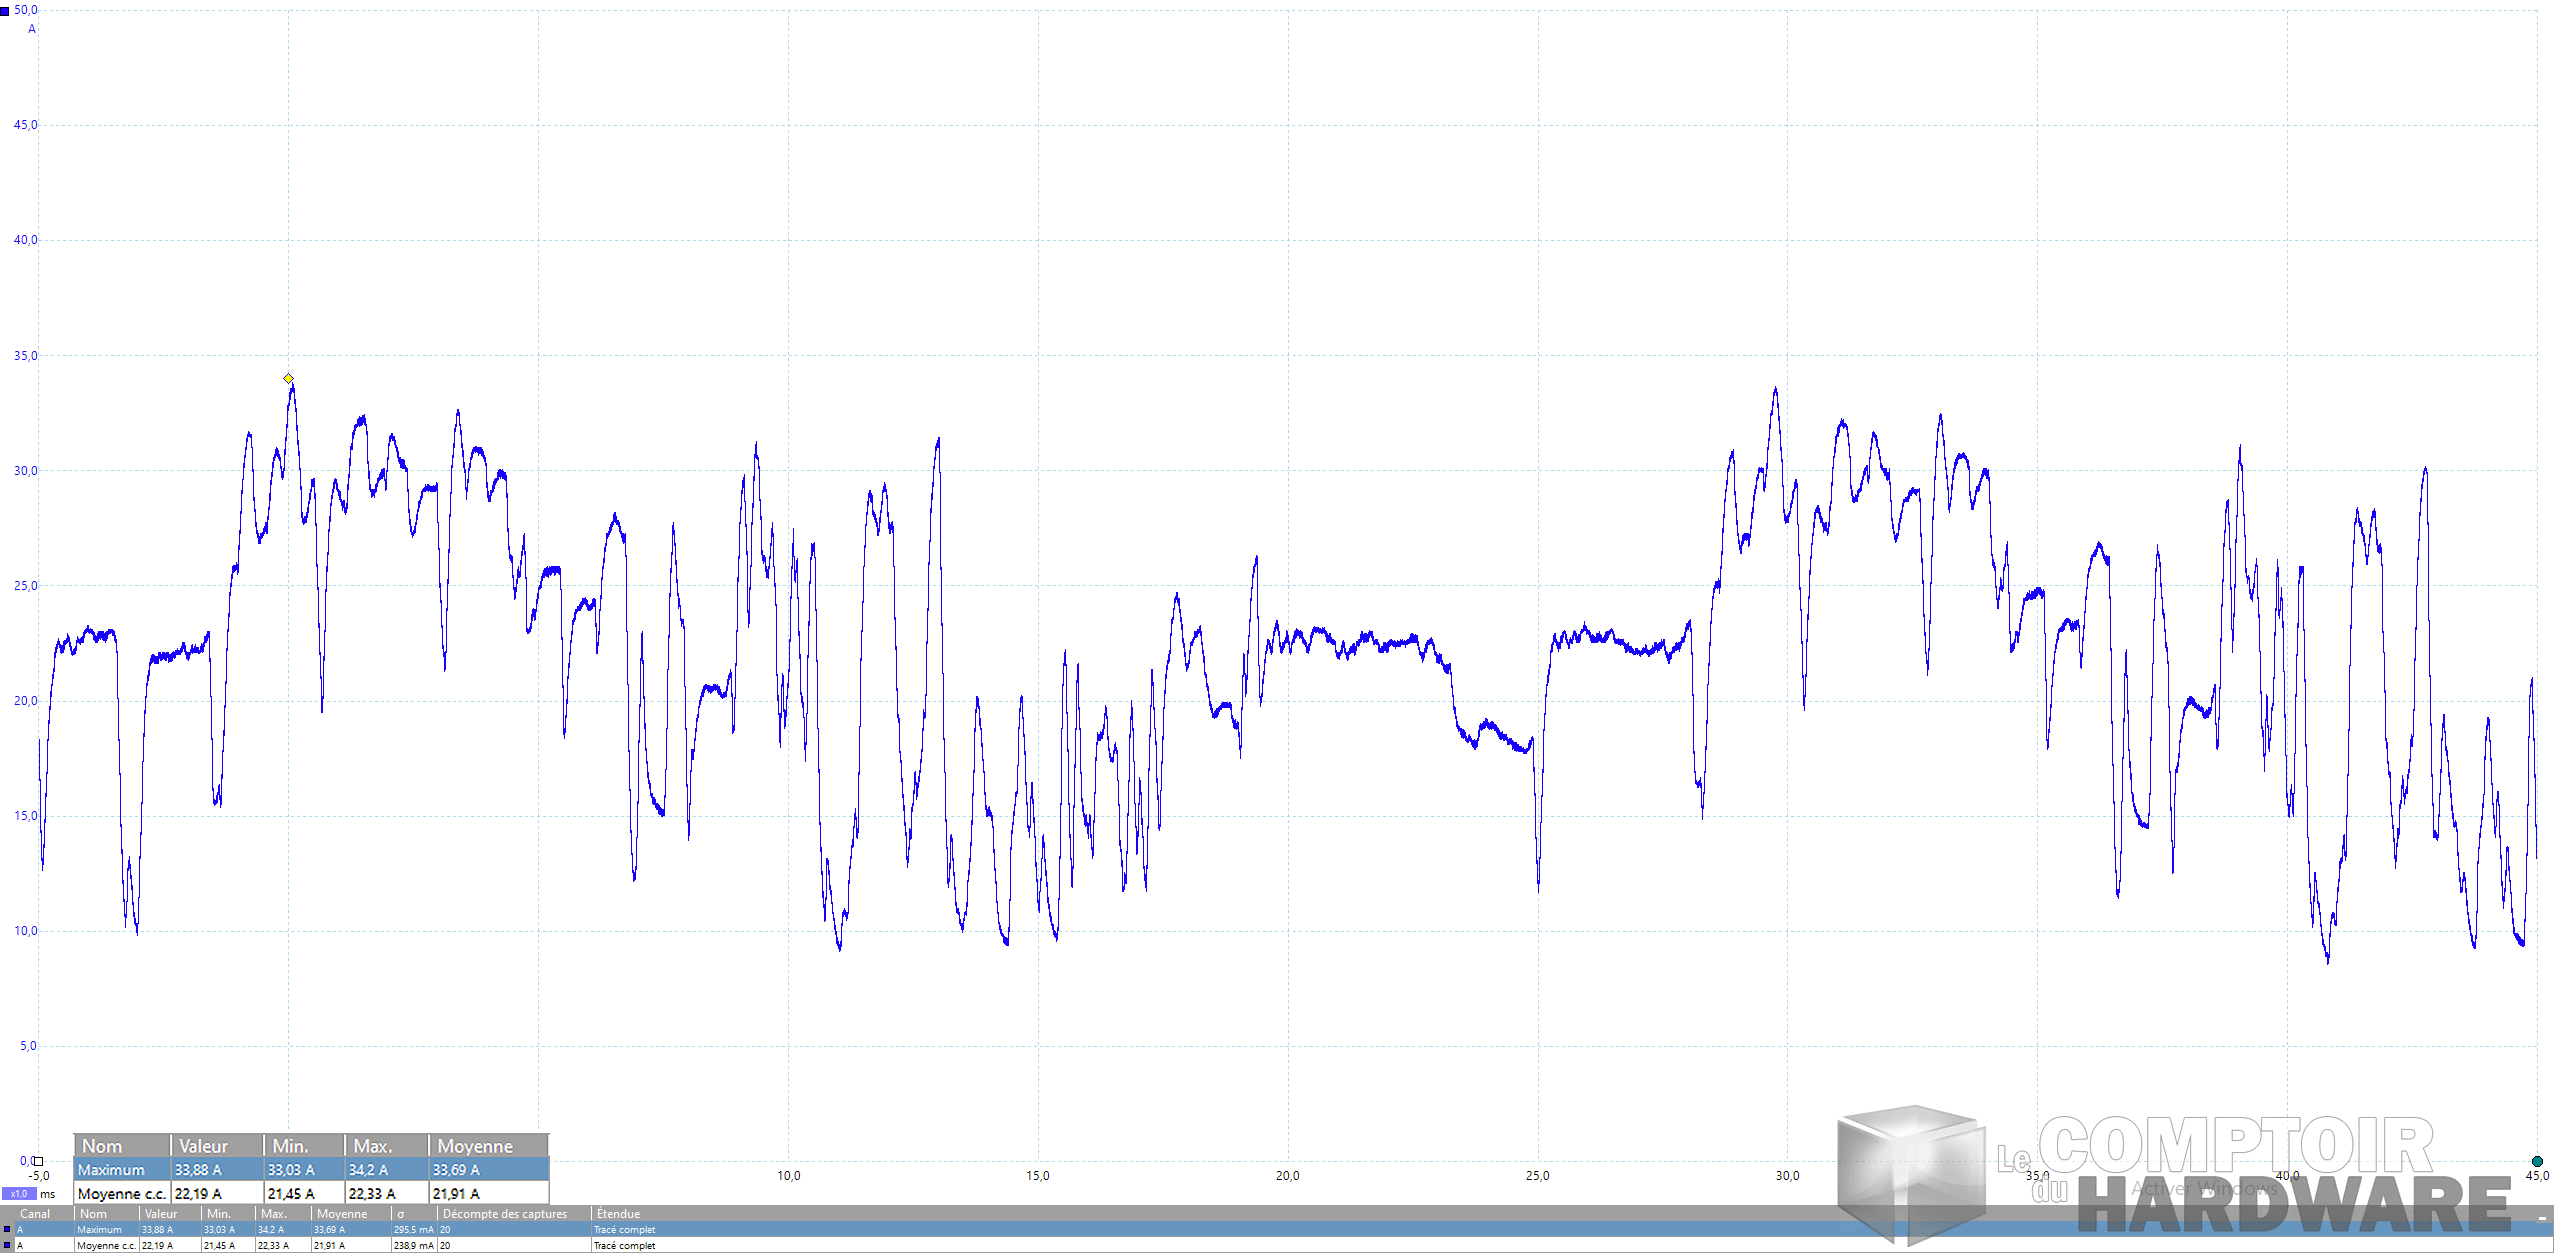Select the Moyenne c.c. name cell in the bottom measurements table
This screenshot has width=2554, height=1253.
coord(106,1246)
